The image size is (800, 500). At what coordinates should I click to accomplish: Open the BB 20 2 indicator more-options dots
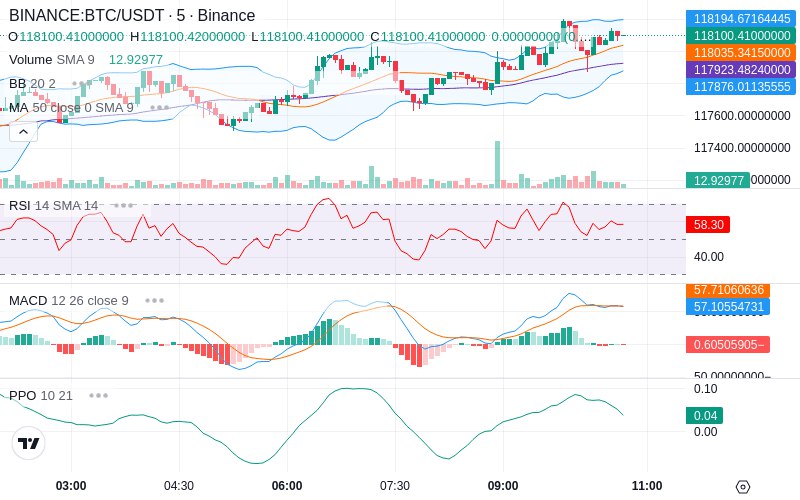coord(82,83)
